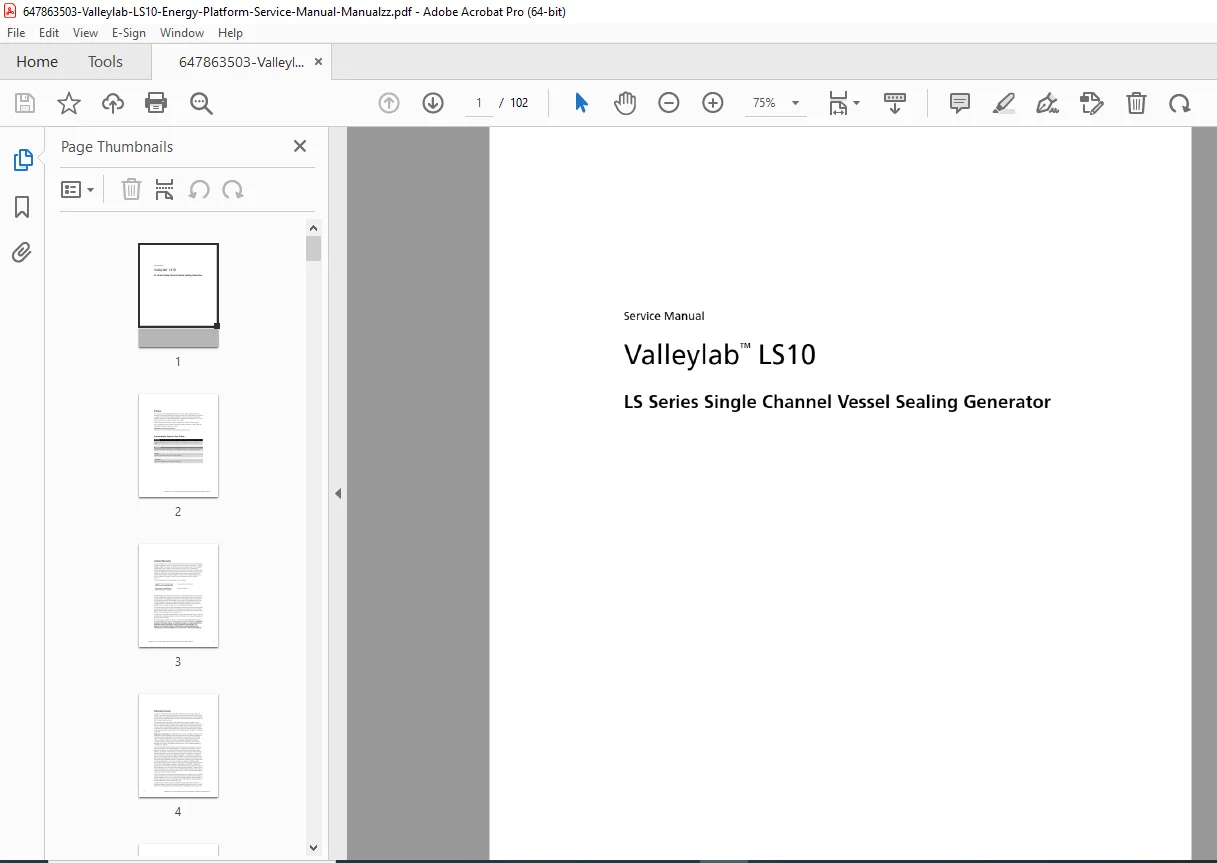Open the Bookmarks sidebar panel

(x=22, y=207)
